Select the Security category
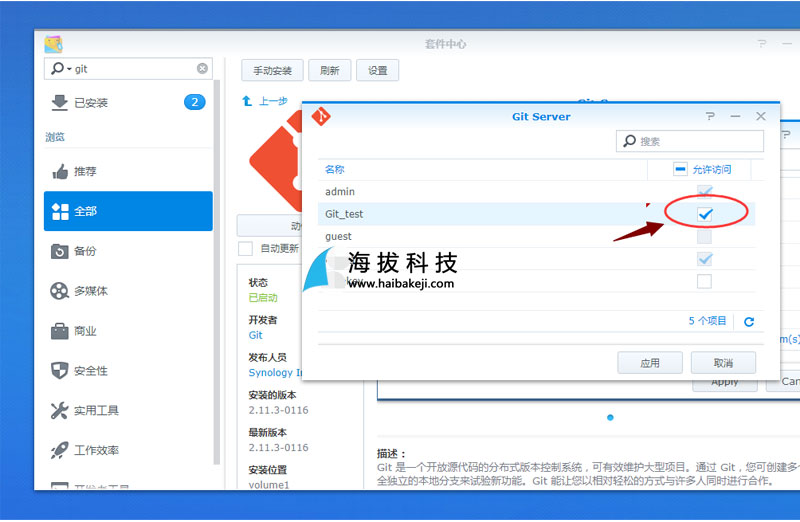The height and width of the screenshot is (522, 800). point(128,370)
